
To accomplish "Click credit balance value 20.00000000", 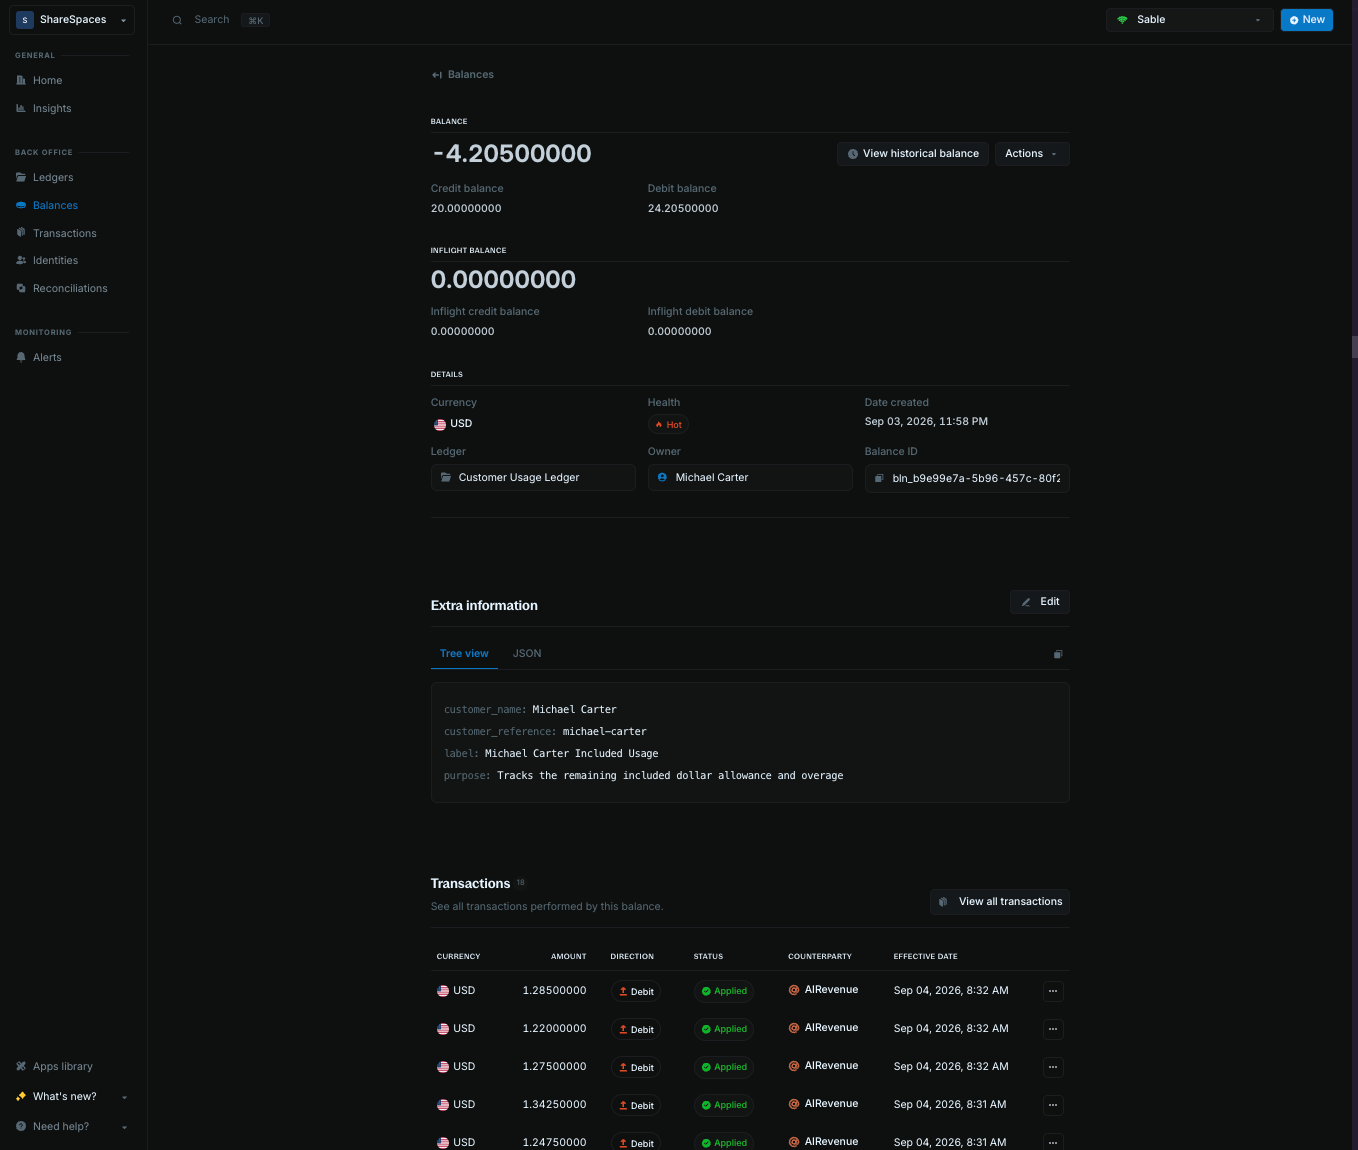I will pos(466,209).
